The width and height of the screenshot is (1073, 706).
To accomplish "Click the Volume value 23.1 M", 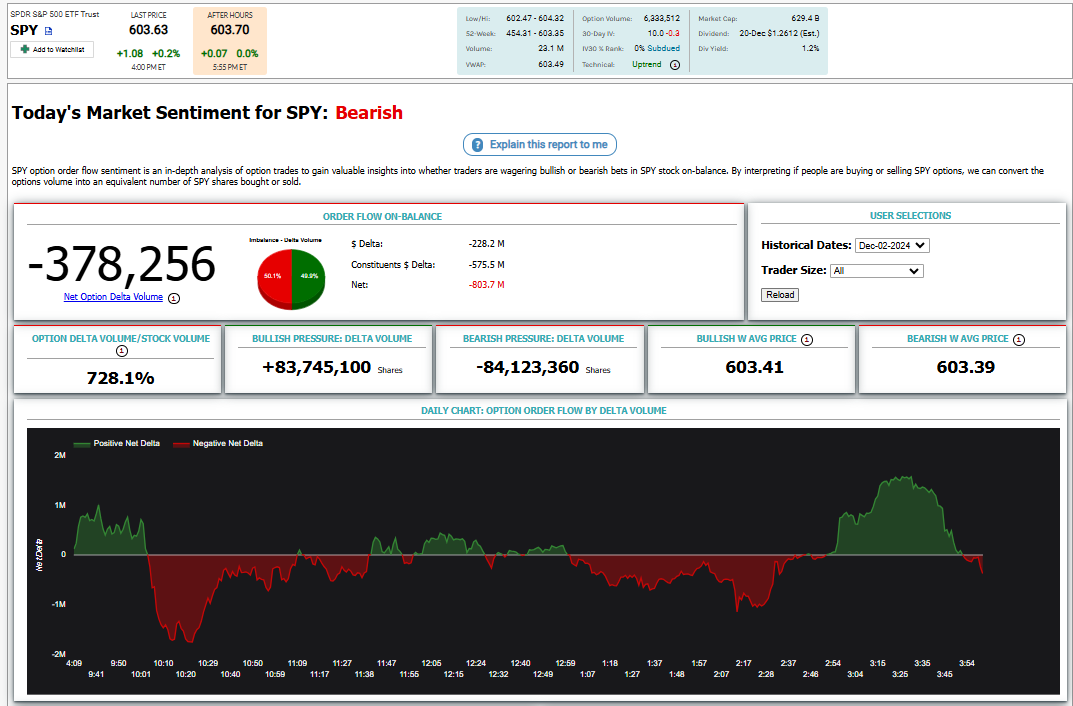I will [x=551, y=49].
